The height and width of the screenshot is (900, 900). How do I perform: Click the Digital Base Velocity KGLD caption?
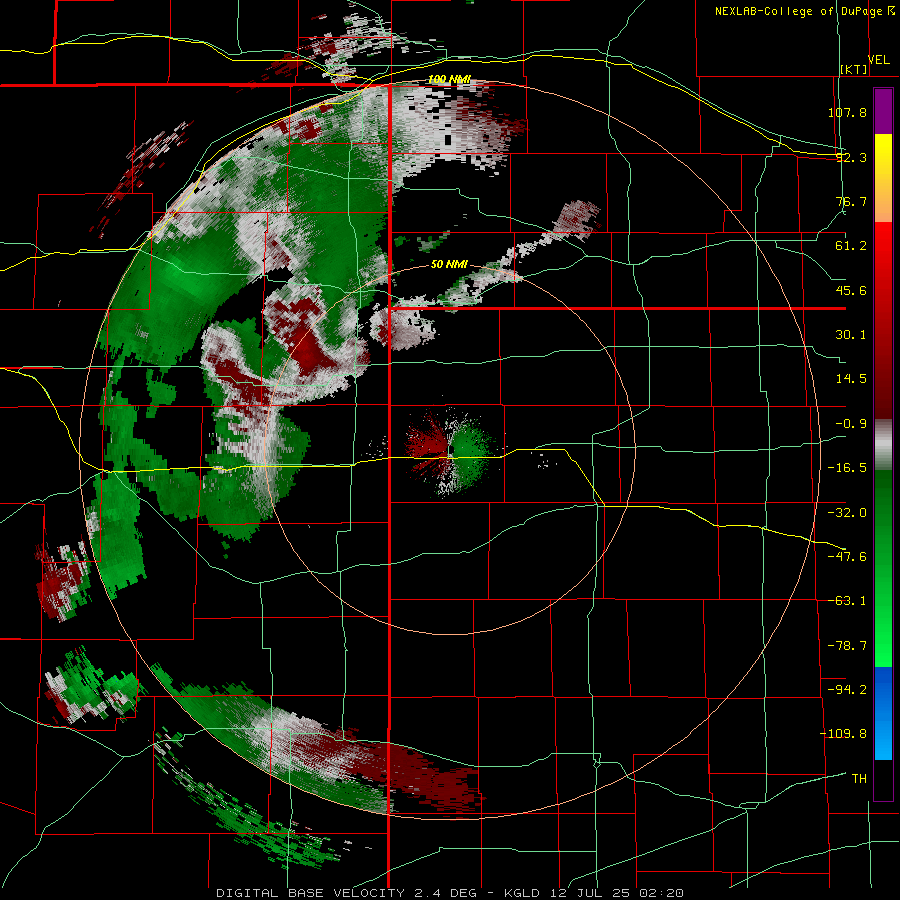(x=450, y=893)
